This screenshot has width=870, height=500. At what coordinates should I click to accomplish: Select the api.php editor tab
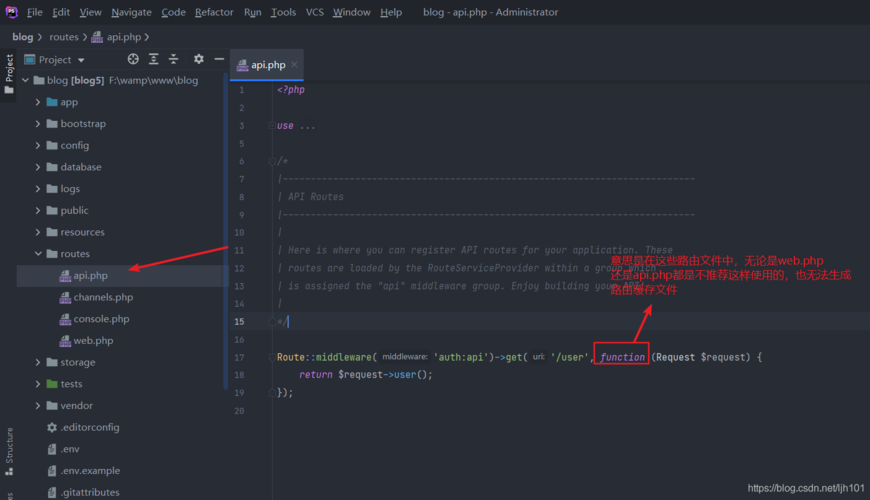point(267,65)
